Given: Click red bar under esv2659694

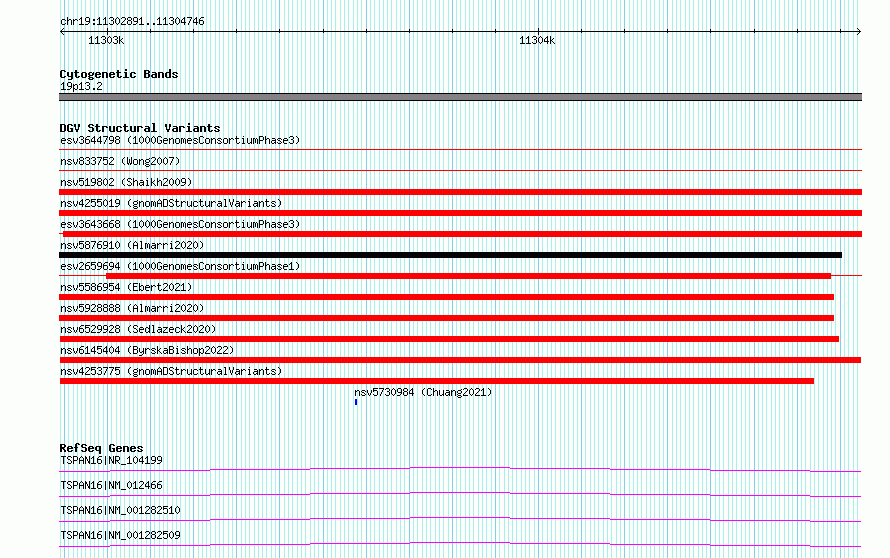Looking at the screenshot, I should (x=468, y=276).
